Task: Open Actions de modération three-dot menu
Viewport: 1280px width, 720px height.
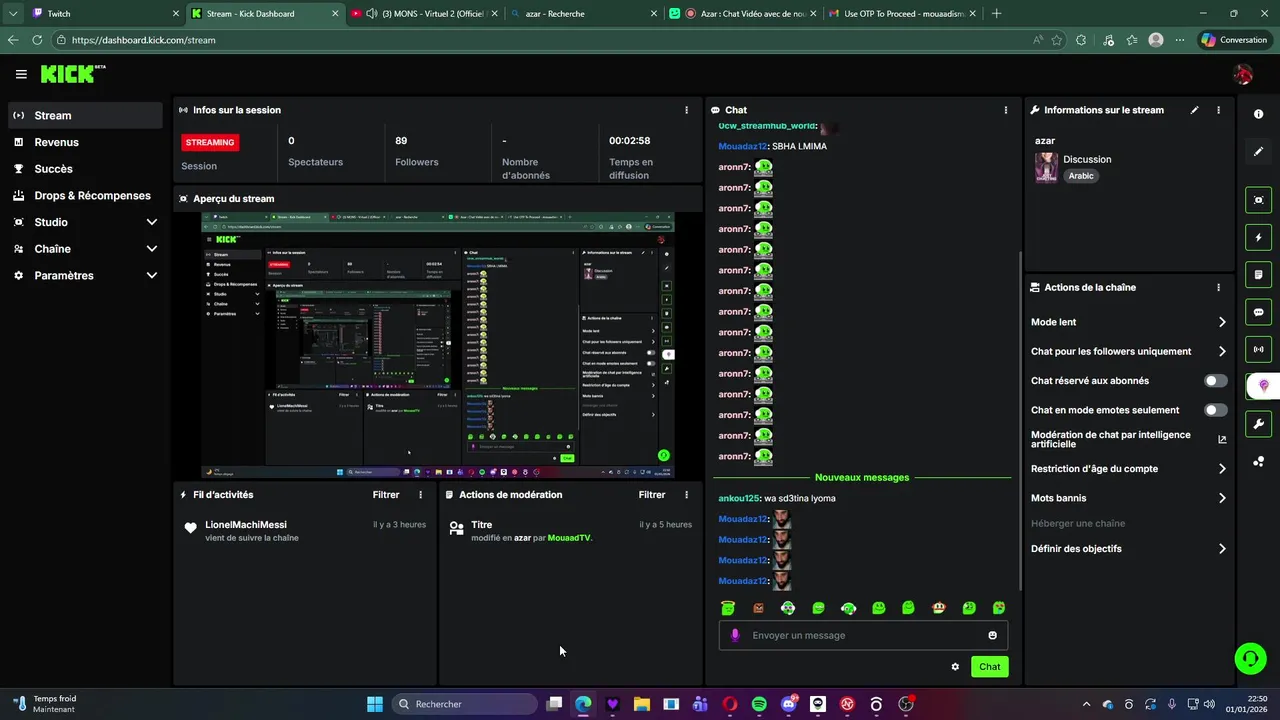Action: click(686, 495)
